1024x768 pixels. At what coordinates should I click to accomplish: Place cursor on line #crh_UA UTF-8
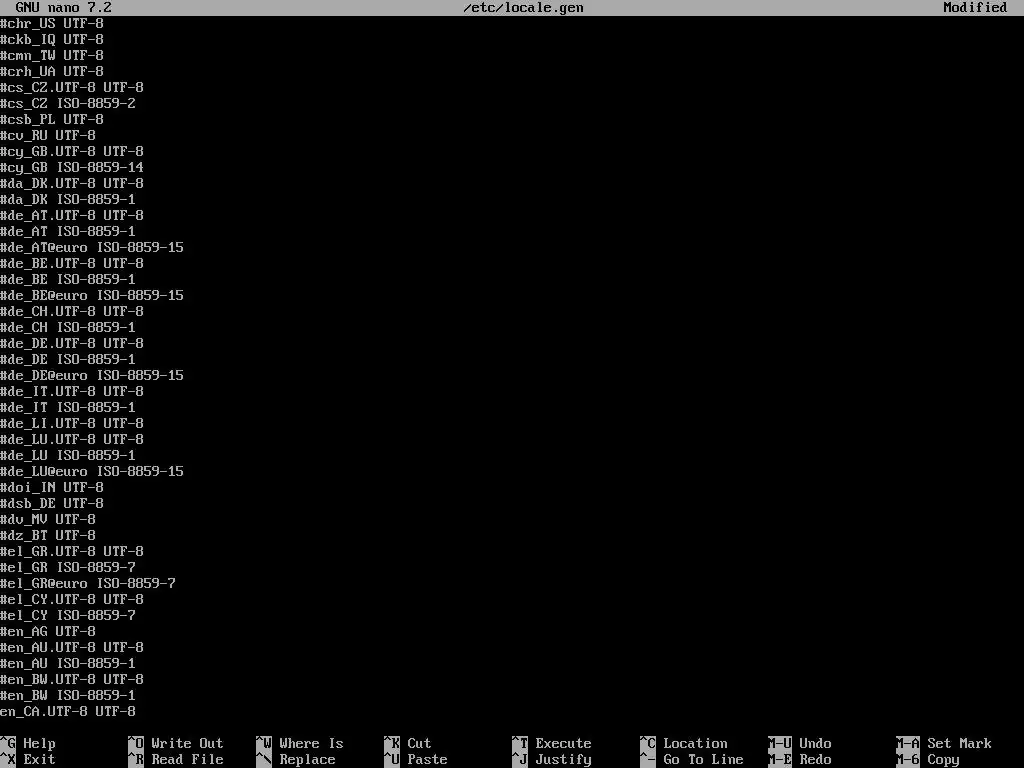(52, 71)
